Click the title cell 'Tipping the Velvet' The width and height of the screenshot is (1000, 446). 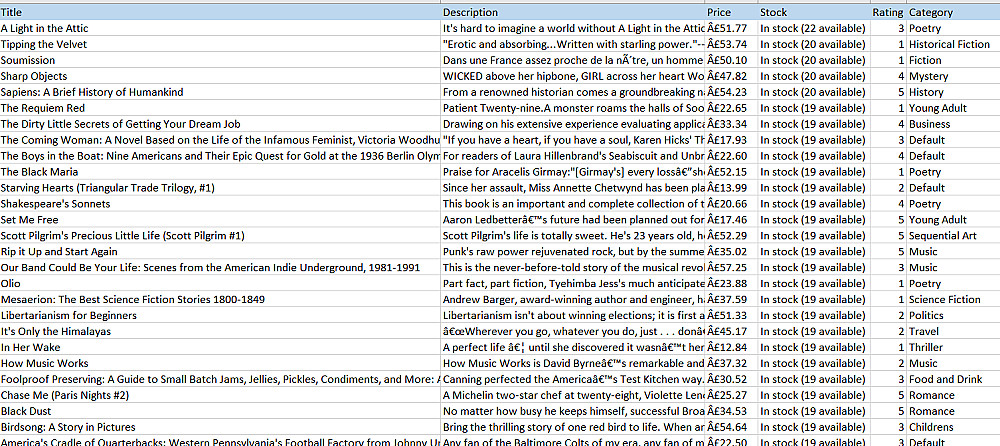pyautogui.click(x=220, y=44)
